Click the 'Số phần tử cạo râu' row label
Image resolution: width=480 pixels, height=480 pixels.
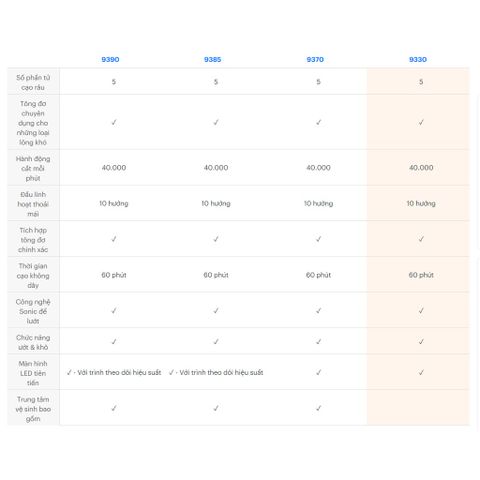click(x=33, y=82)
